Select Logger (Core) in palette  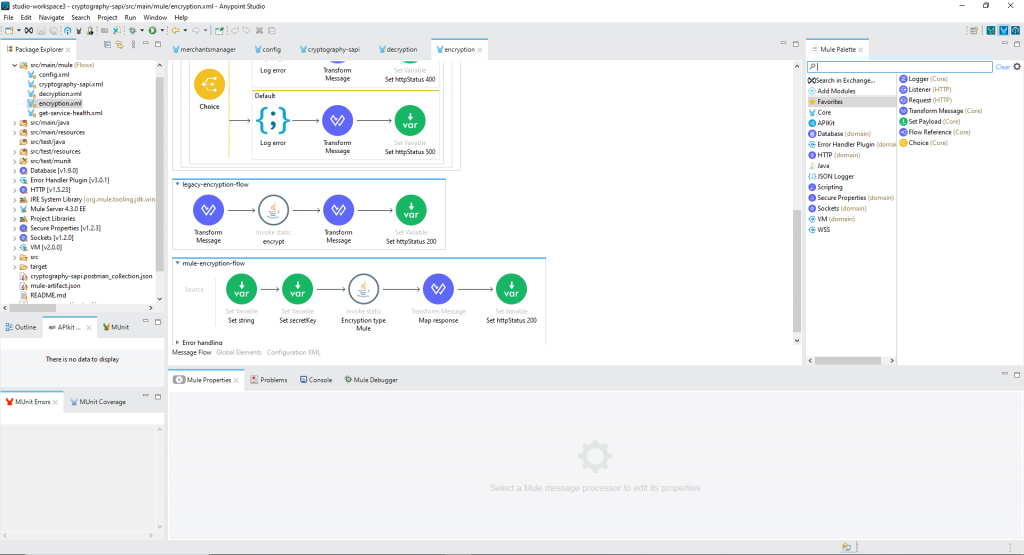tap(923, 79)
